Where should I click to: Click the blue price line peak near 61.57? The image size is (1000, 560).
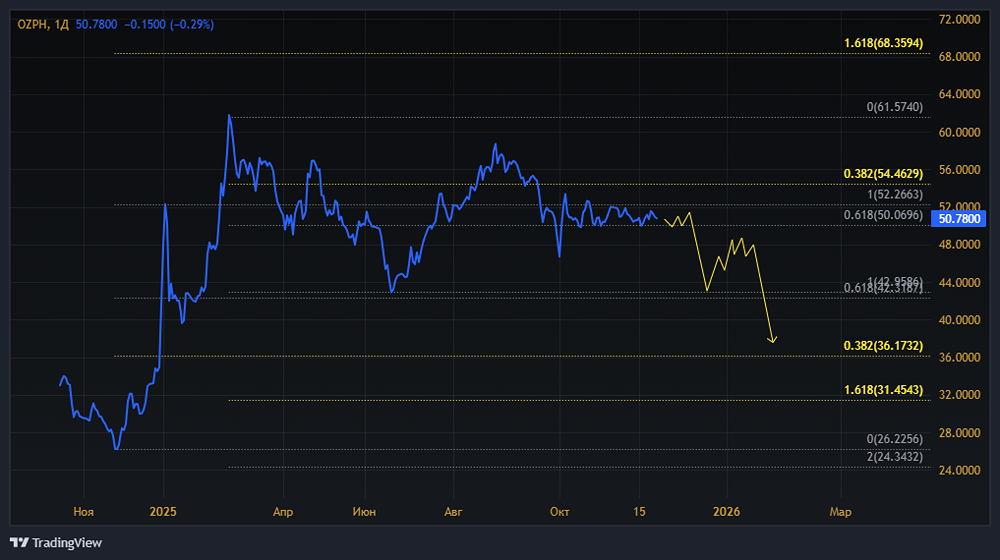point(230,116)
